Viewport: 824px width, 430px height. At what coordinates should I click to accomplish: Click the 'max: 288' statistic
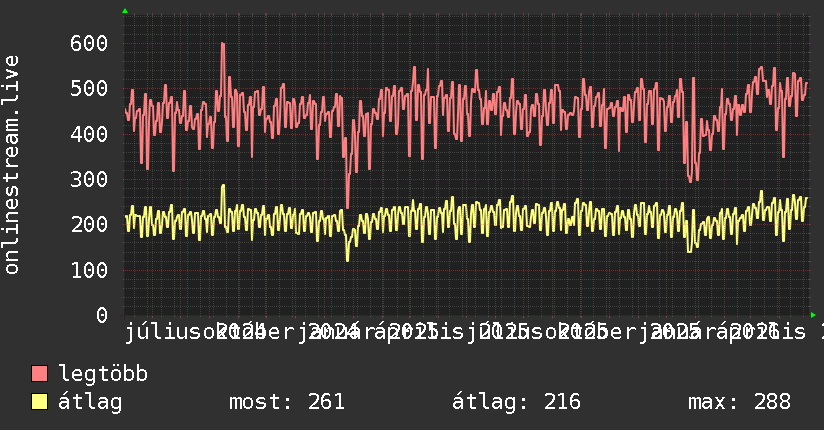click(739, 402)
